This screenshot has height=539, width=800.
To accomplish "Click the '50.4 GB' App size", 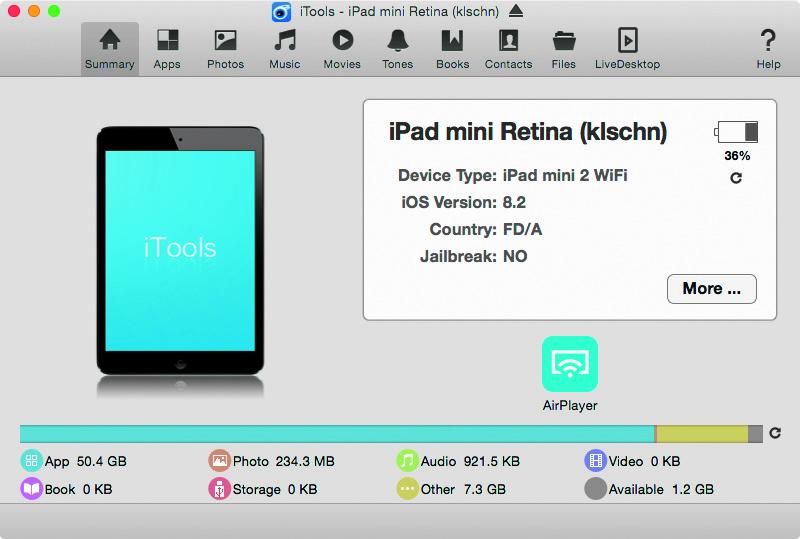I will [102, 461].
